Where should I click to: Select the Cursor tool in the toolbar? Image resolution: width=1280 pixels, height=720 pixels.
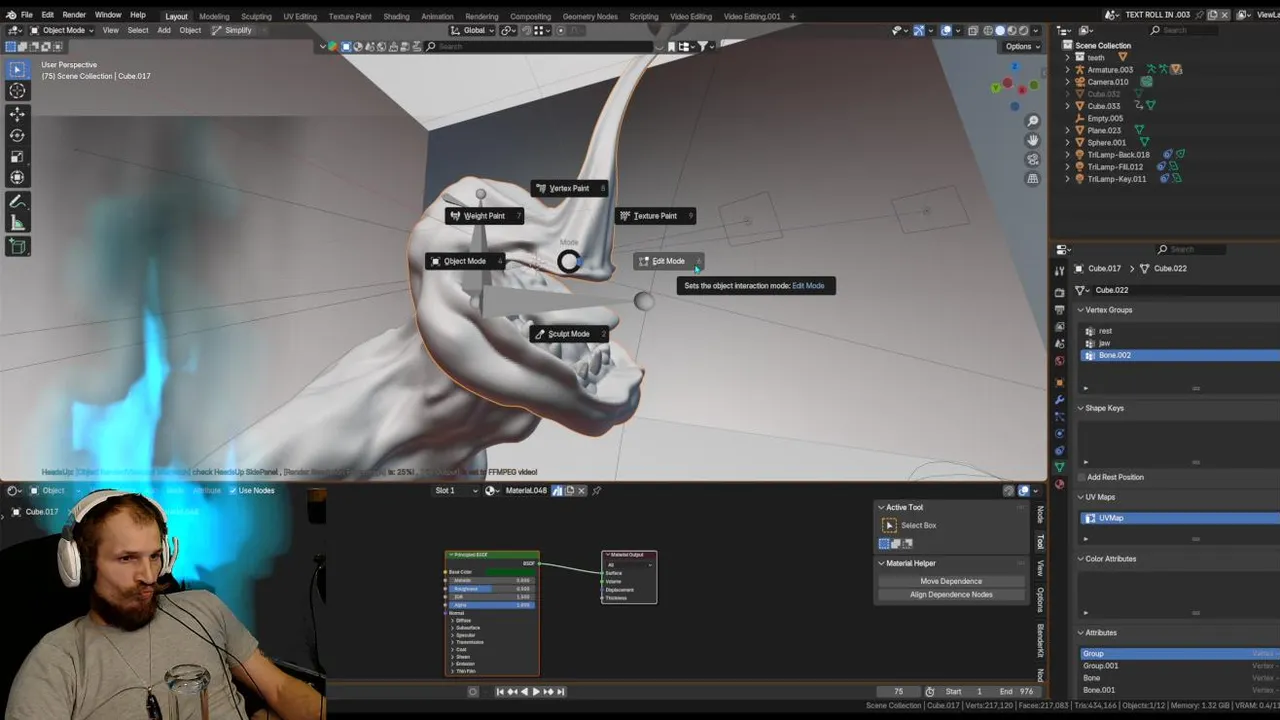click(x=17, y=91)
